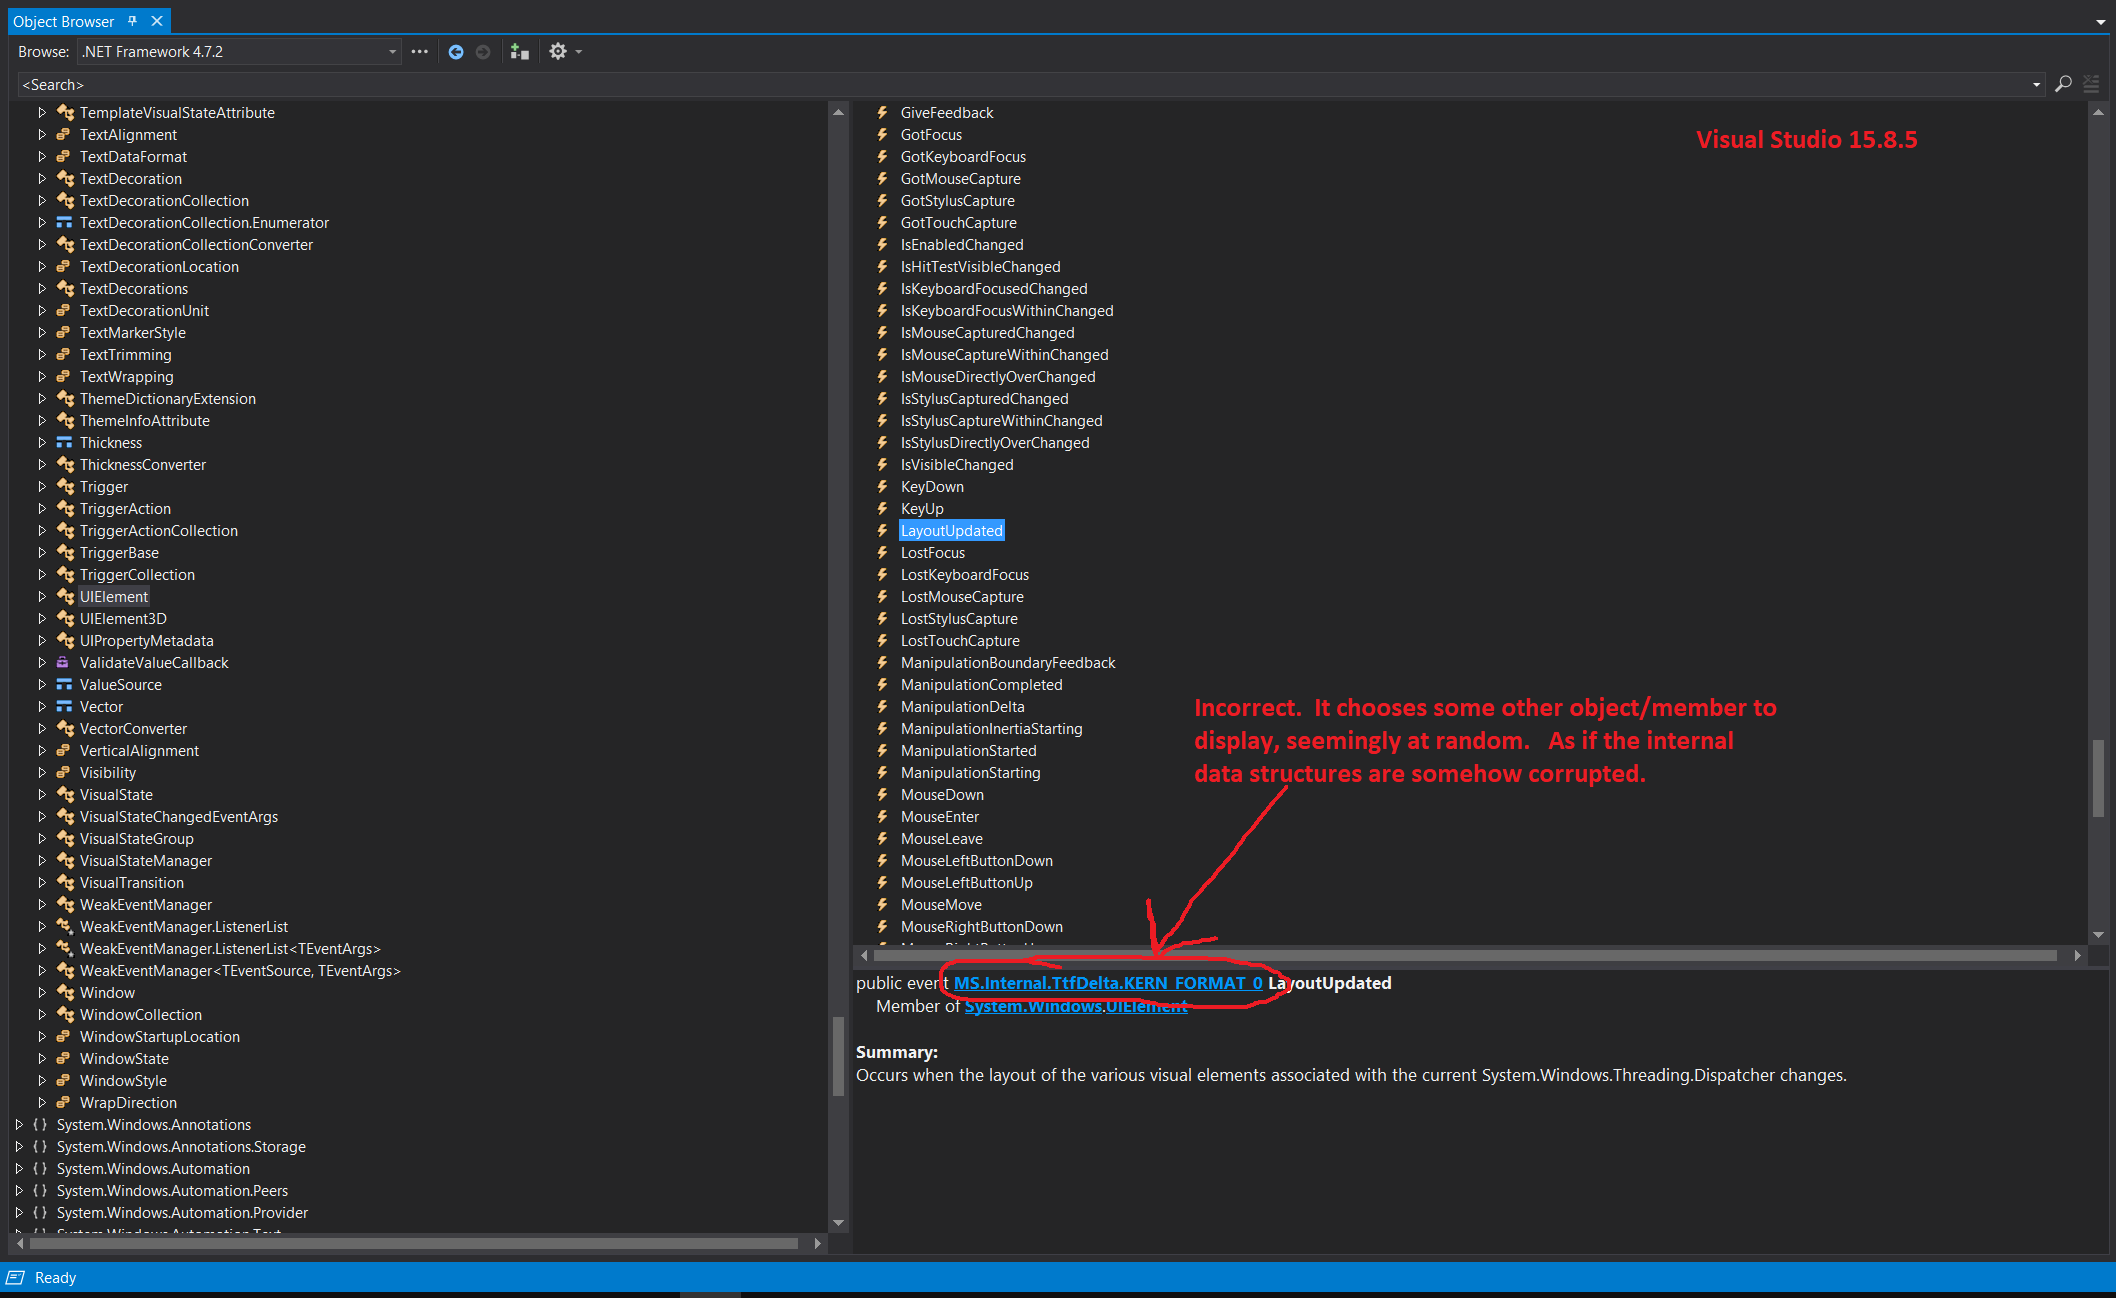Open the window position dropdown arrow at top right

[2100, 21]
